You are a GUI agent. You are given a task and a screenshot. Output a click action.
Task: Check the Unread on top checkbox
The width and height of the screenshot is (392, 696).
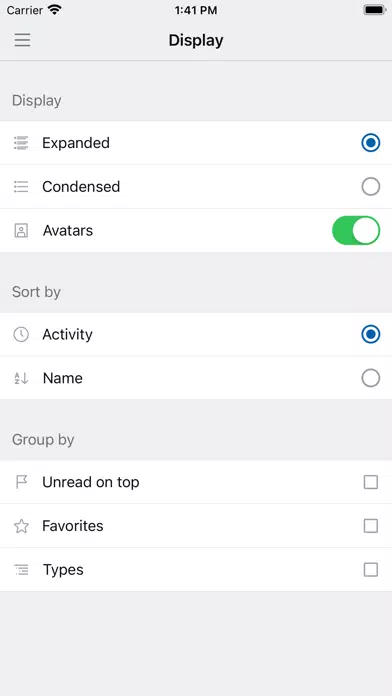click(371, 482)
